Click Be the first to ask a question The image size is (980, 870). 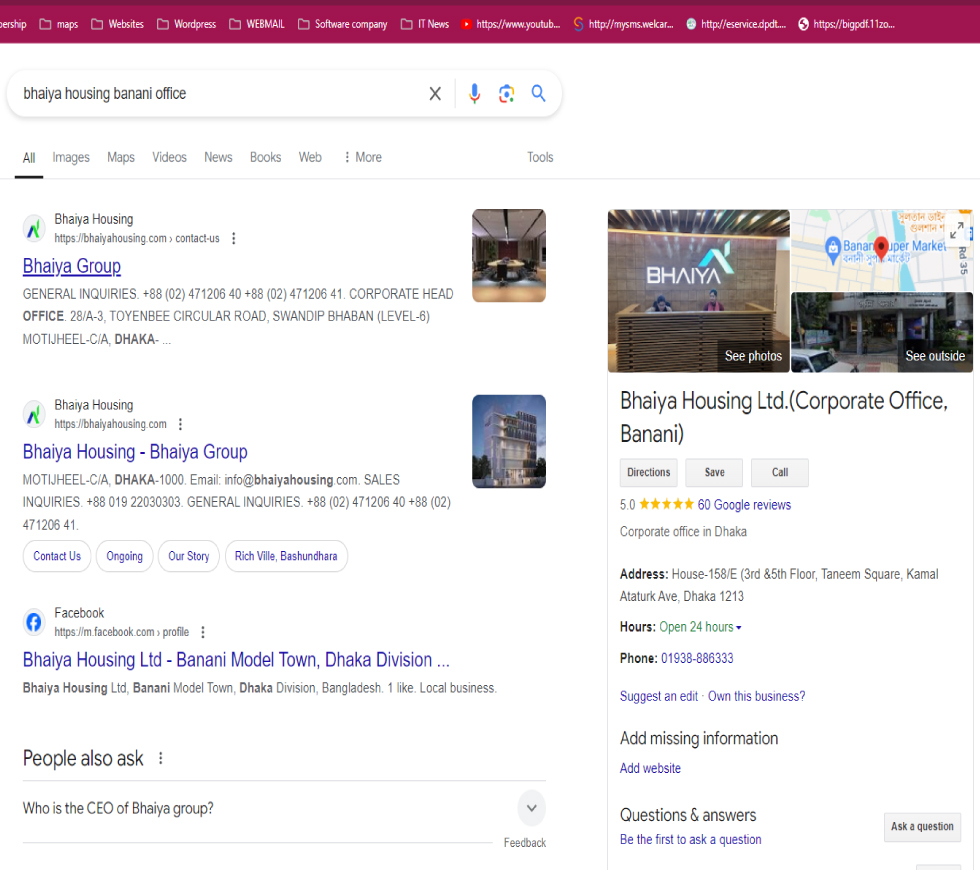click(x=691, y=839)
